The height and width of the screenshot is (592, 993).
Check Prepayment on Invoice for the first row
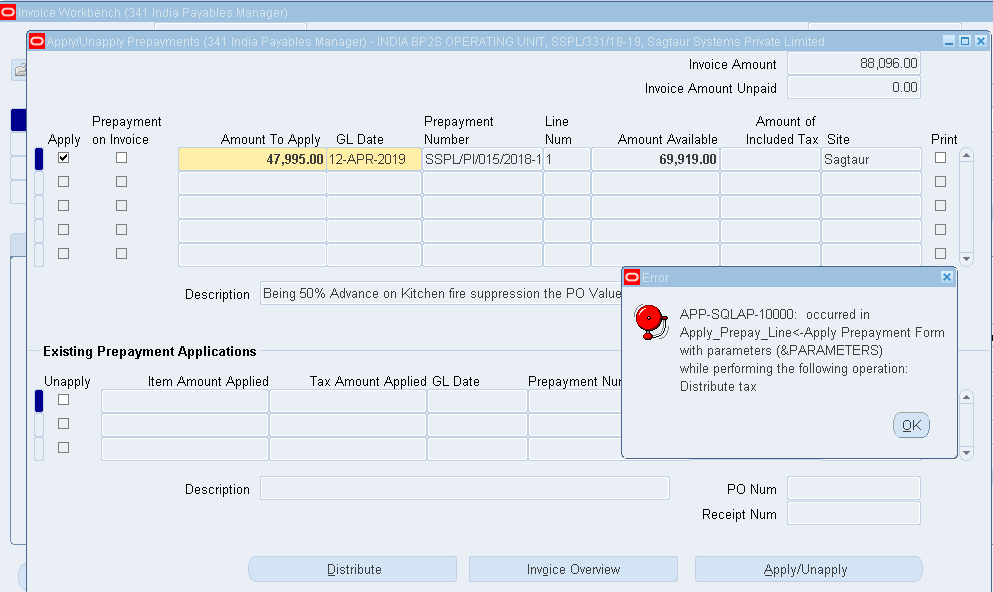click(x=121, y=157)
